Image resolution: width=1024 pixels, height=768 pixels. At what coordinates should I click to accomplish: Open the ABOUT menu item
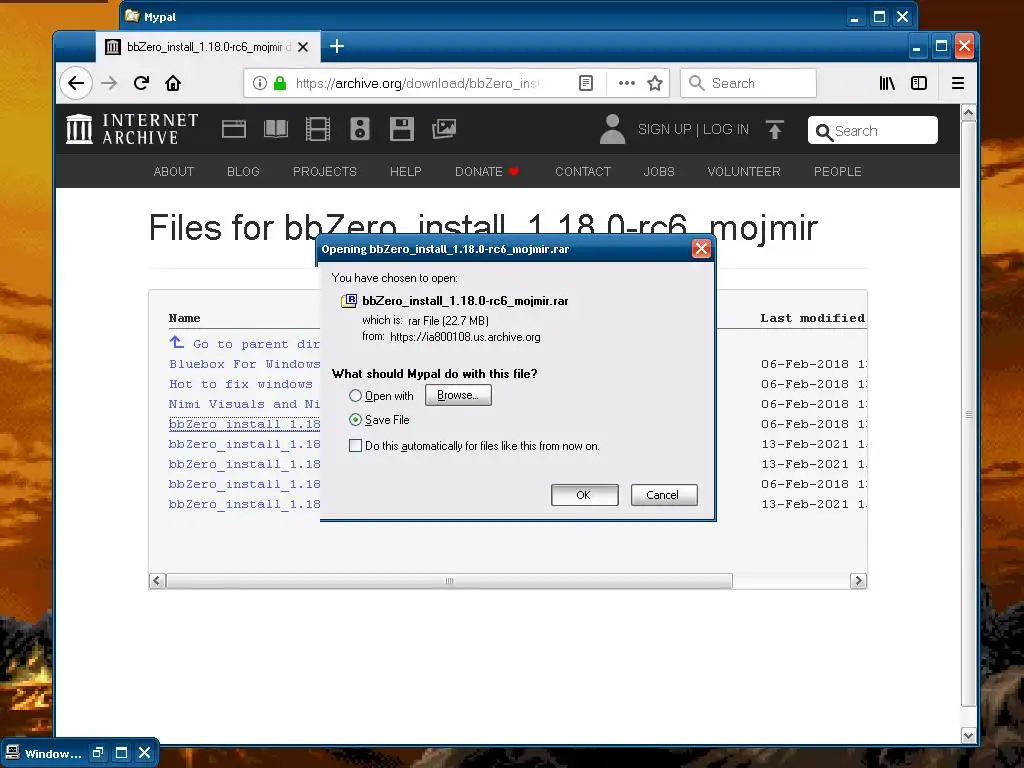(174, 171)
